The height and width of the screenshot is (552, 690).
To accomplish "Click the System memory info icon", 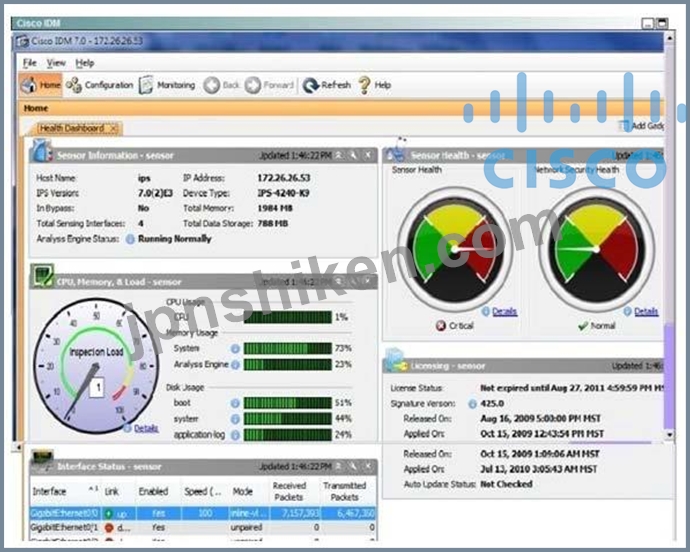I will point(235,349).
